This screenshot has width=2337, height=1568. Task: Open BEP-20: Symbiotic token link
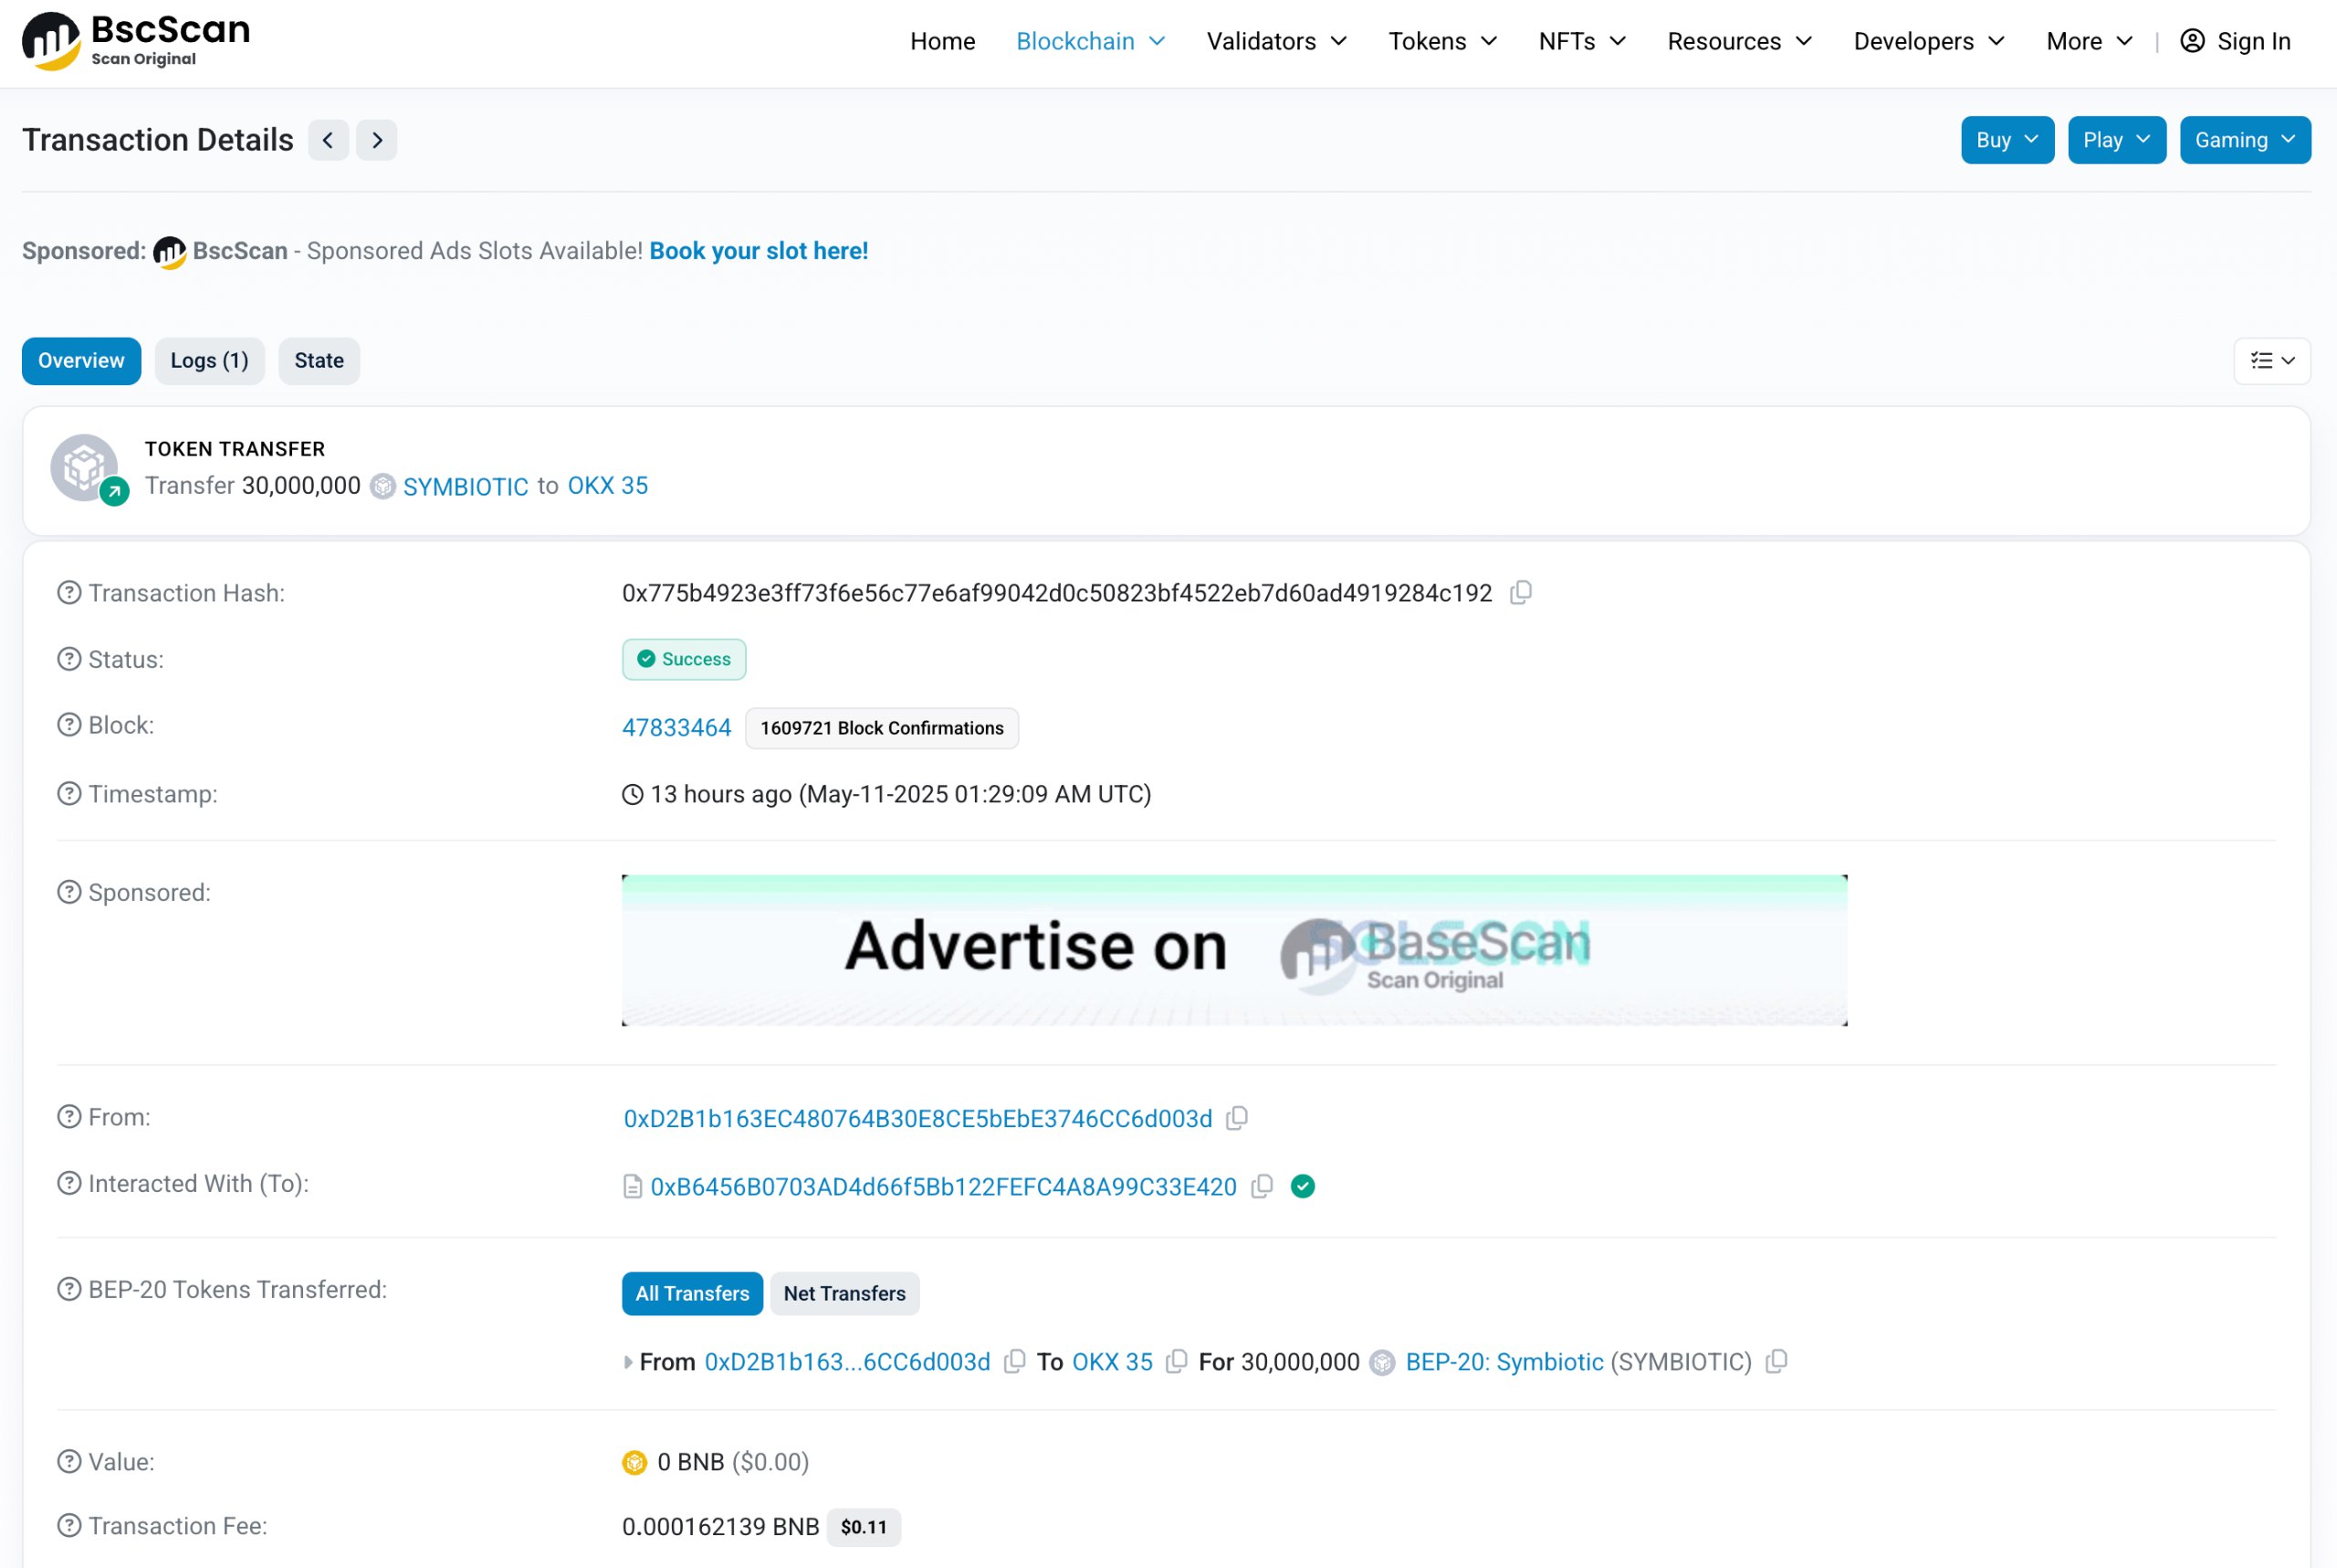coord(1504,1362)
